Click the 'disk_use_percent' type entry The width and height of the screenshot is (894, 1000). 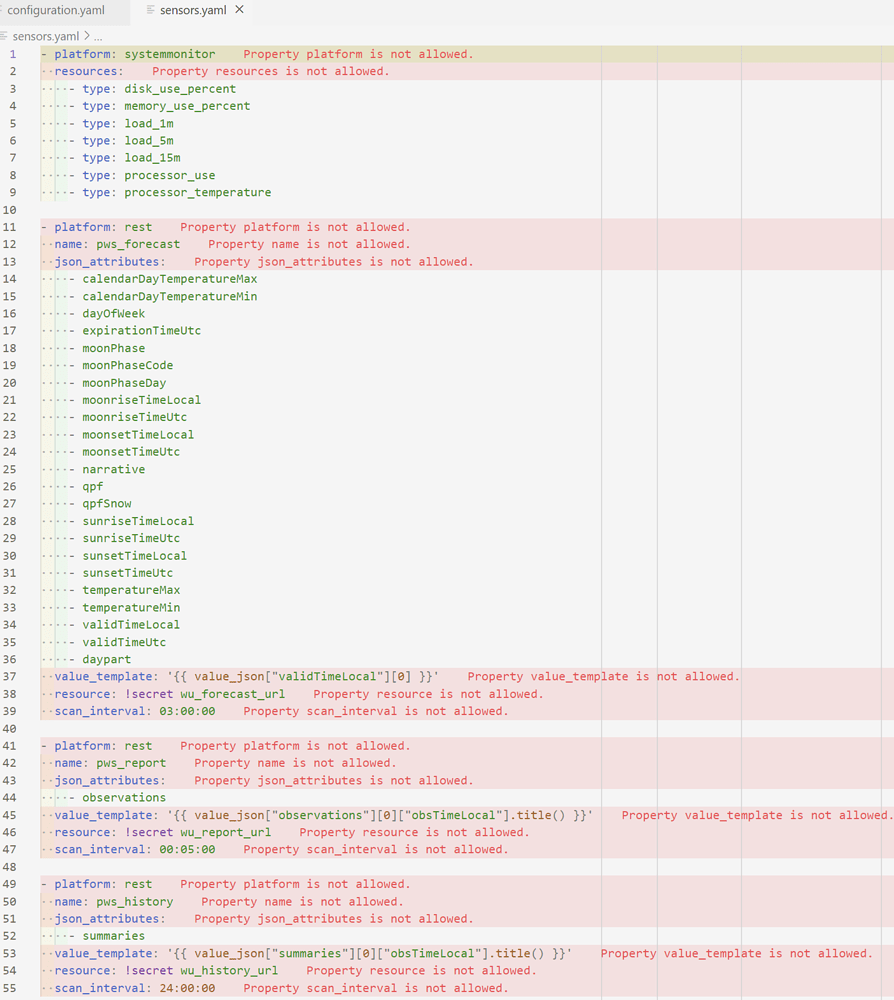pyautogui.click(x=183, y=88)
